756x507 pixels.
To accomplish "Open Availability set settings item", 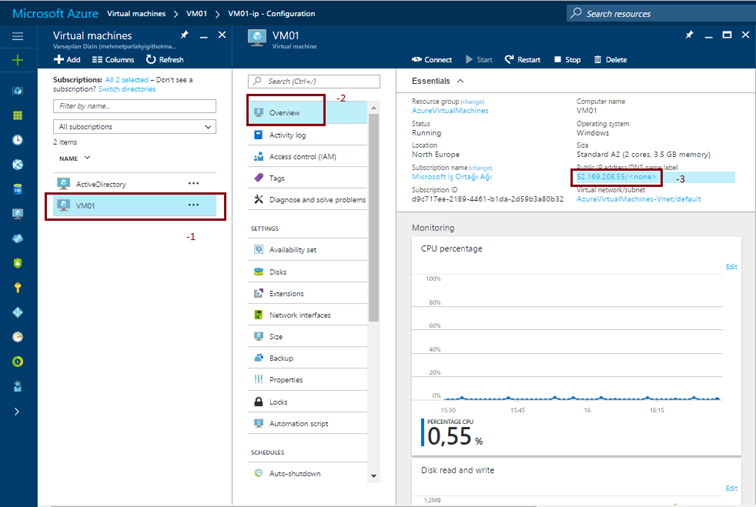I will pos(308,250).
